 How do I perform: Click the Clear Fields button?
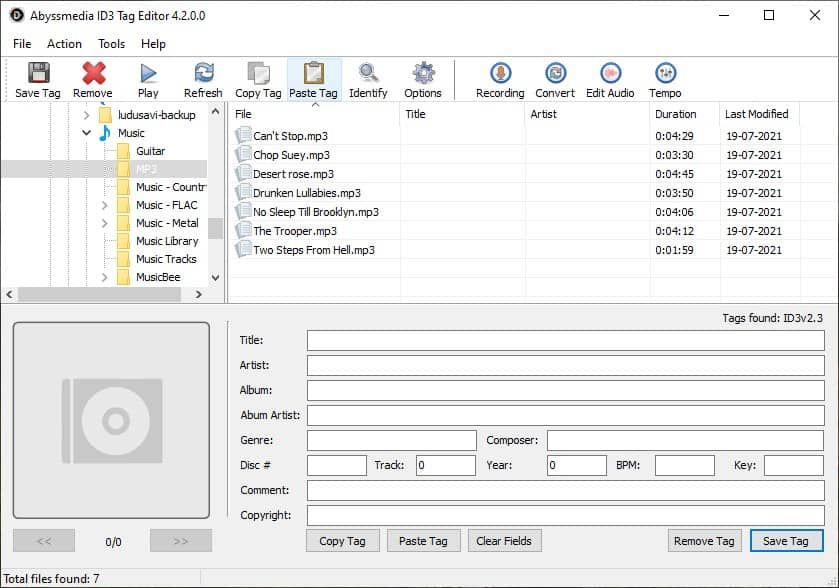click(504, 541)
